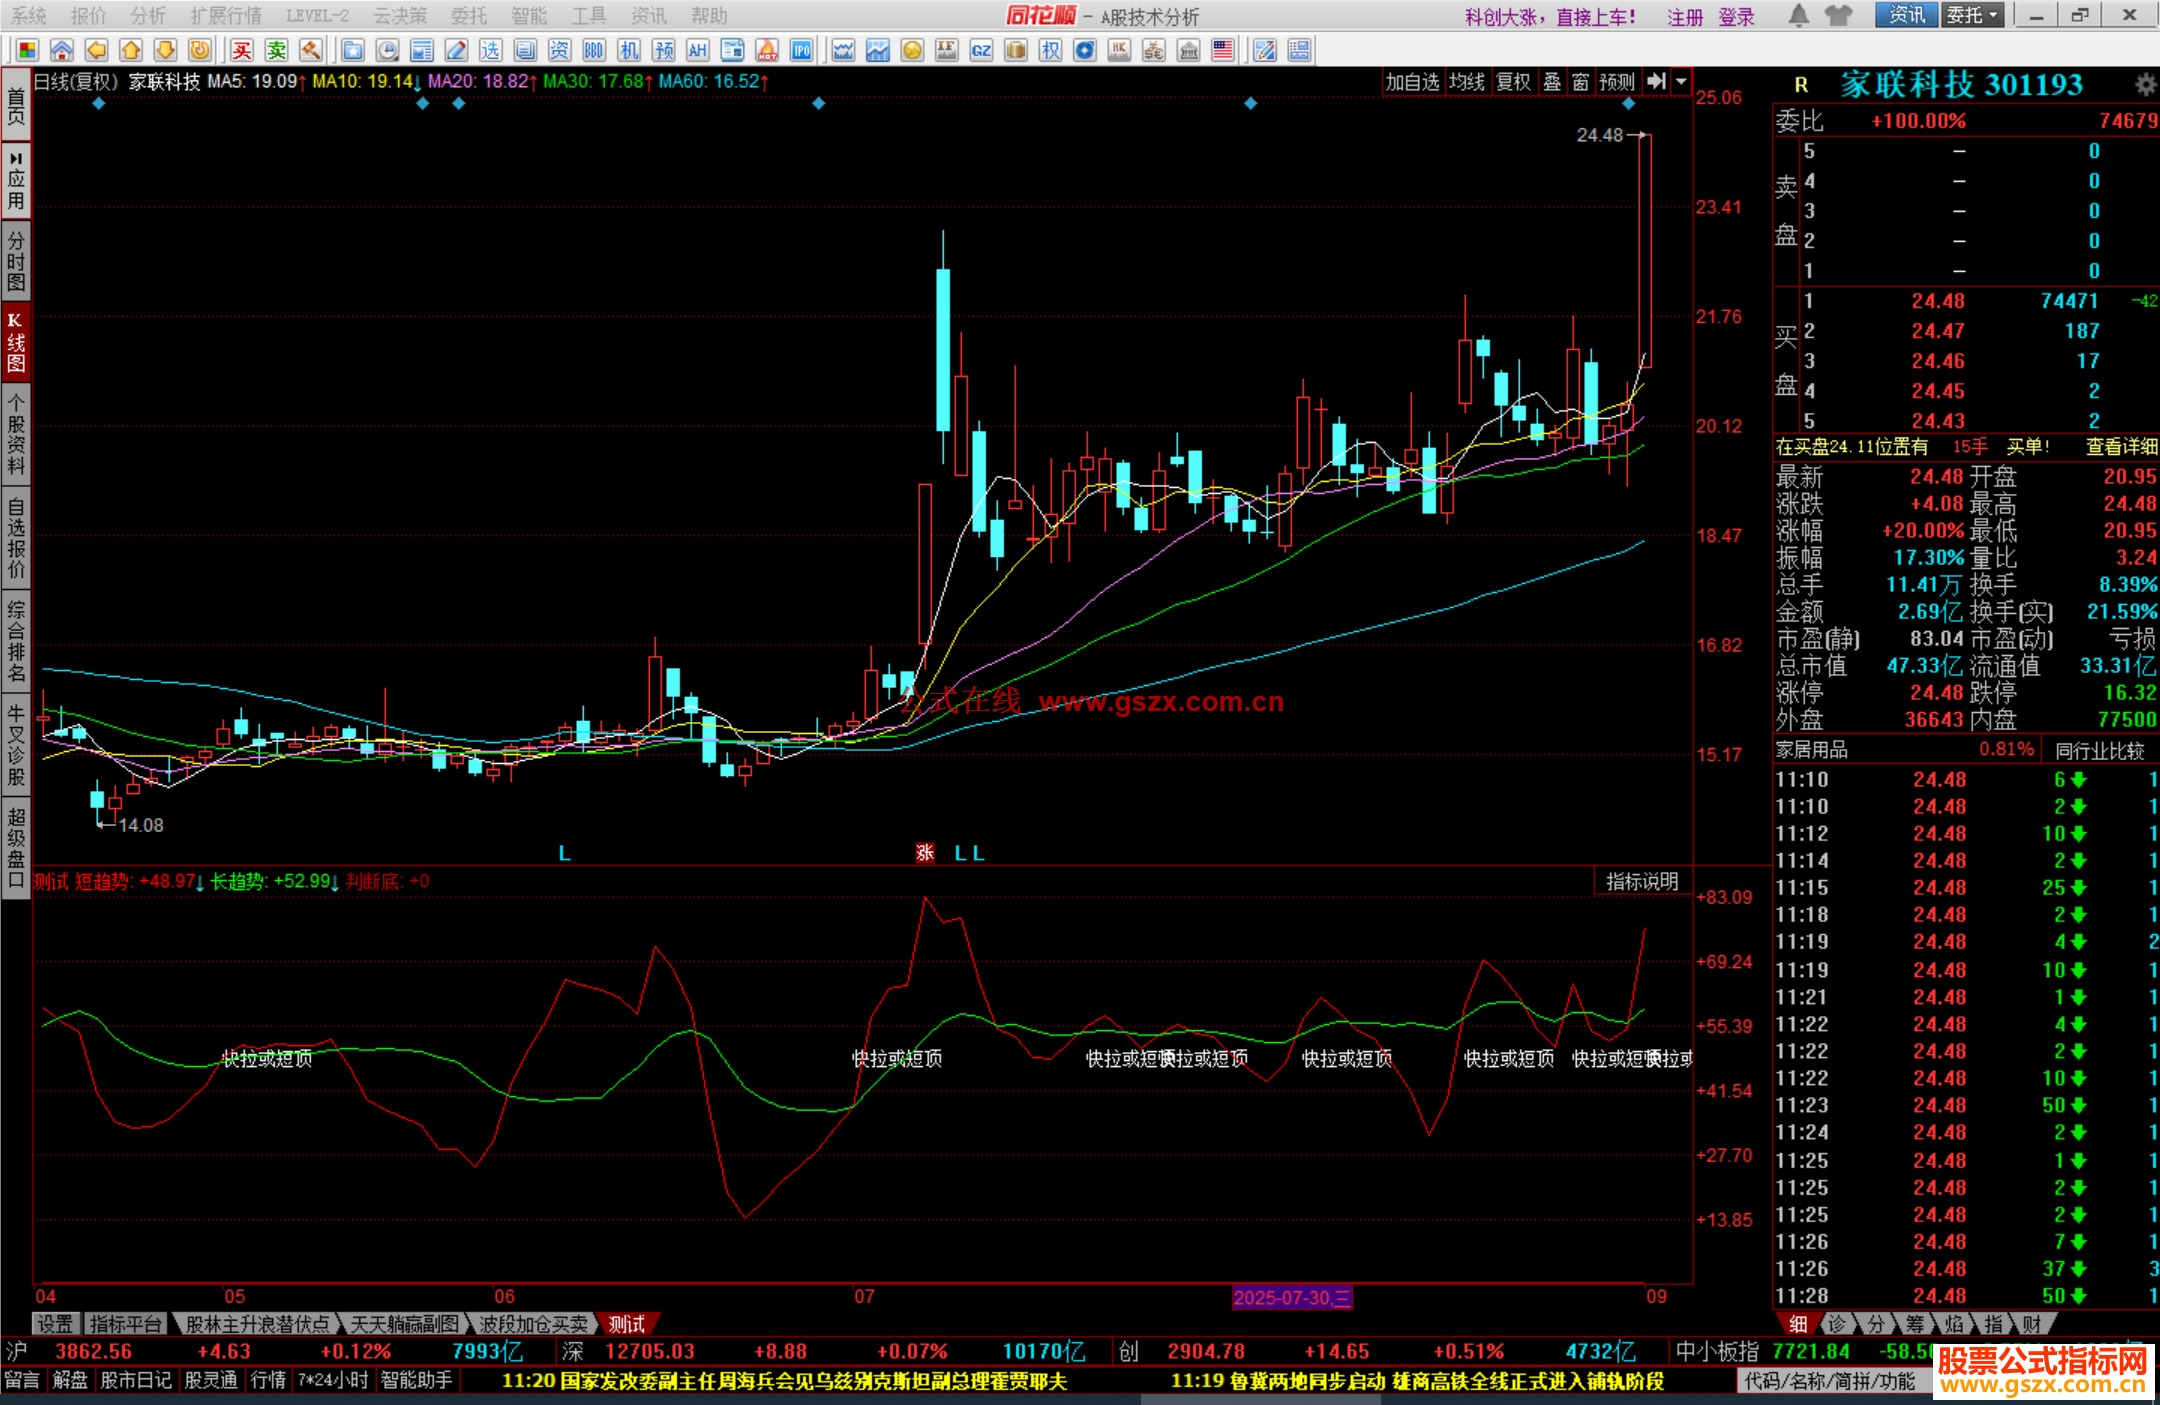
Task: Toggle the 复权 price adjustment button
Action: coord(1513,82)
